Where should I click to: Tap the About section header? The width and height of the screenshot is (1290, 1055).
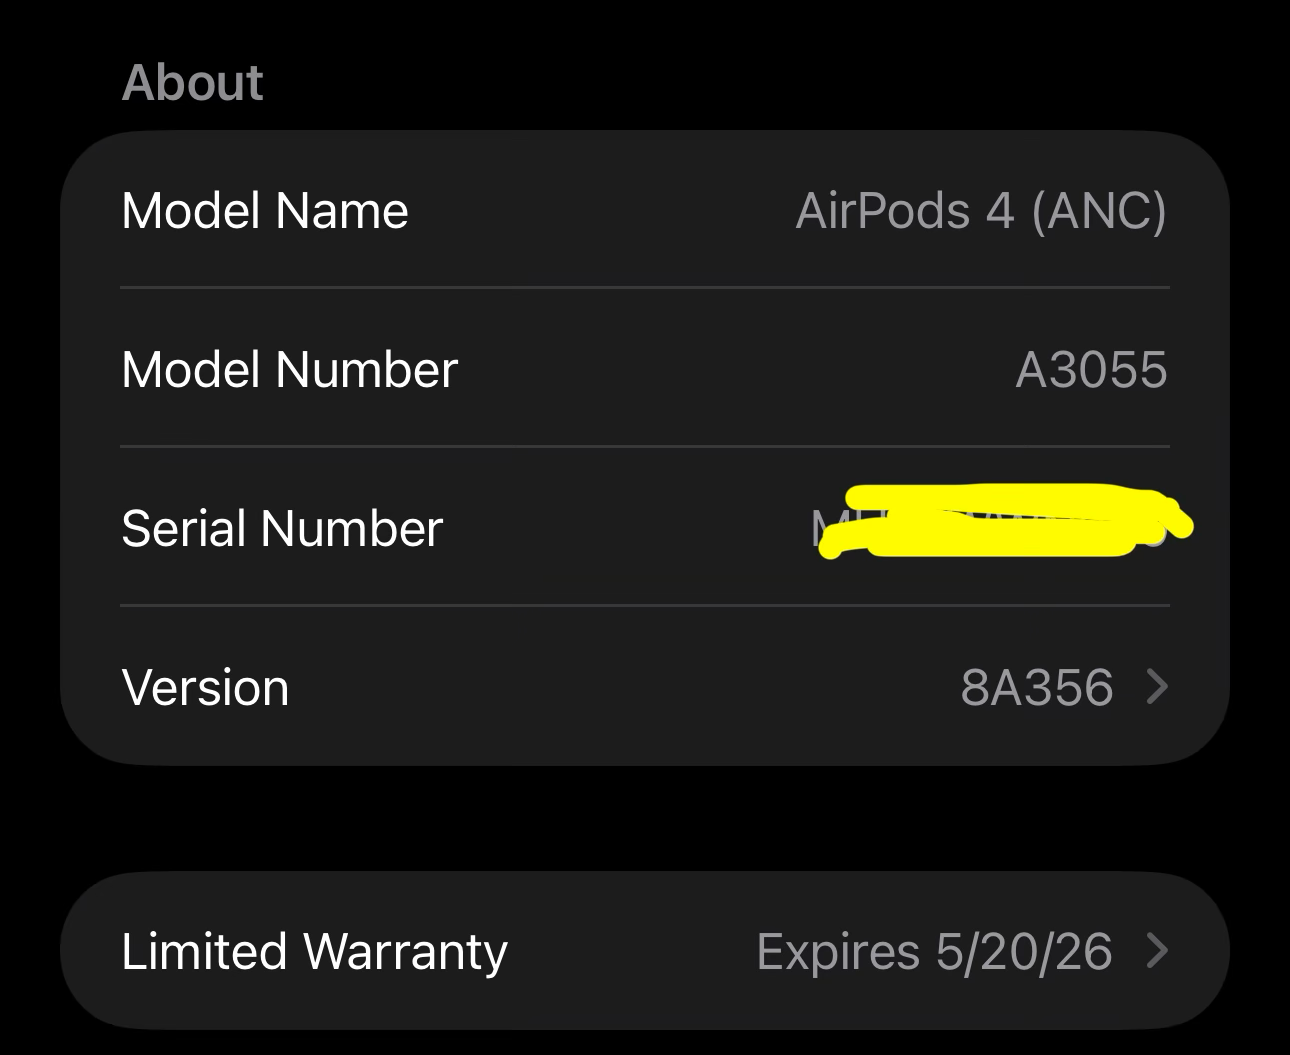[x=192, y=82]
